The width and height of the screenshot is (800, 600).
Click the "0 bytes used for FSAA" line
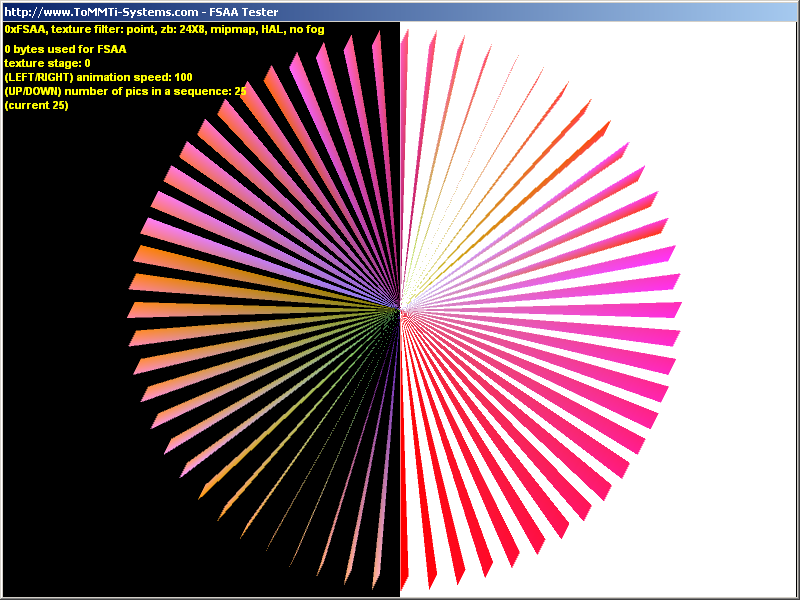pyautogui.click(x=66, y=49)
